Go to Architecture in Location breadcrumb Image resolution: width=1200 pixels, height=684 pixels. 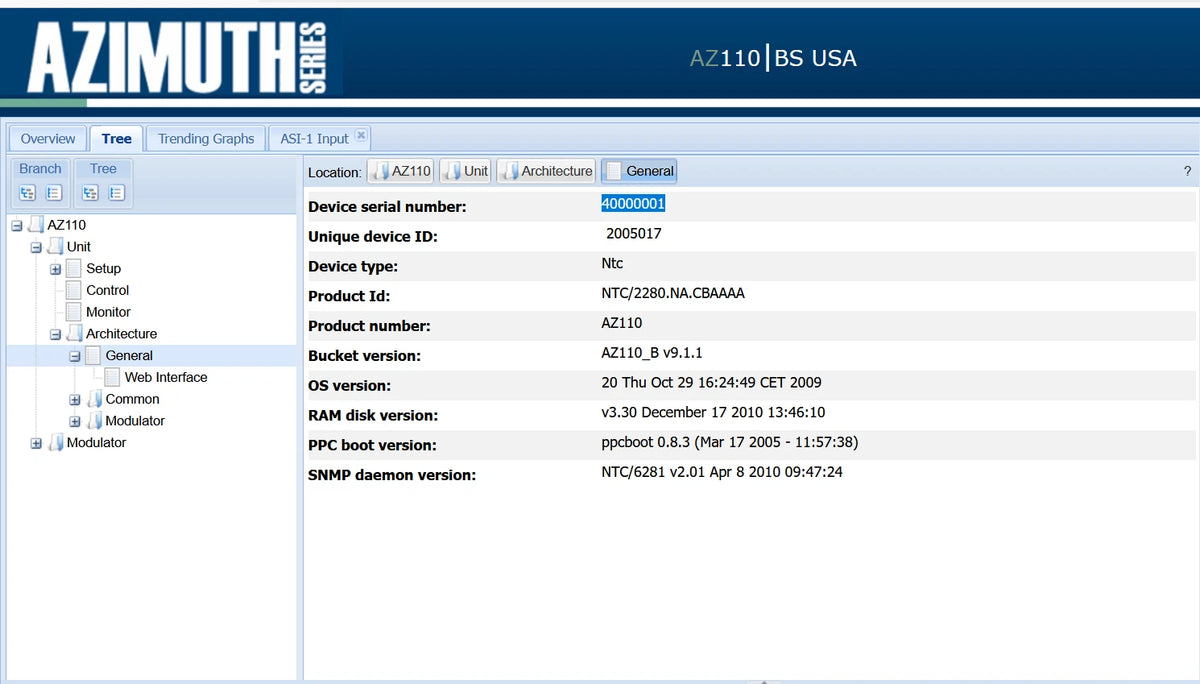click(547, 171)
